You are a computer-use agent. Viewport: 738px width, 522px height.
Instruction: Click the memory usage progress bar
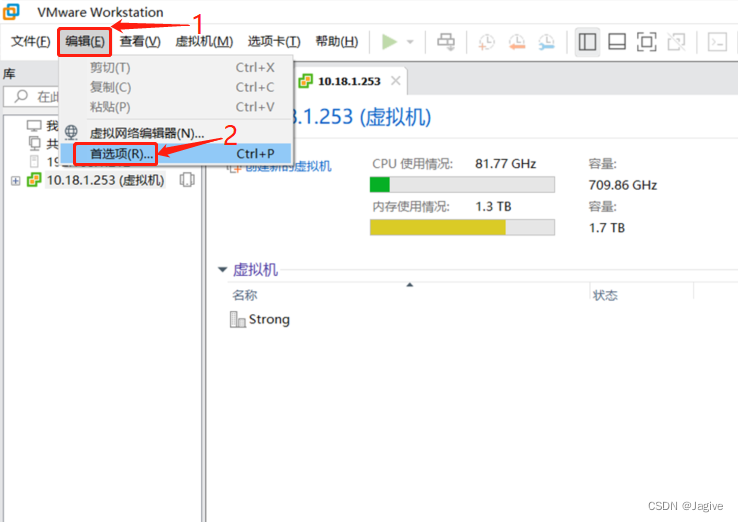pos(462,227)
